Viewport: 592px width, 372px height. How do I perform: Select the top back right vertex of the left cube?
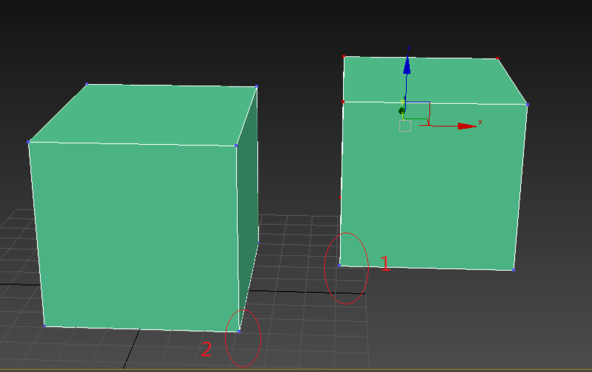pyautogui.click(x=257, y=86)
